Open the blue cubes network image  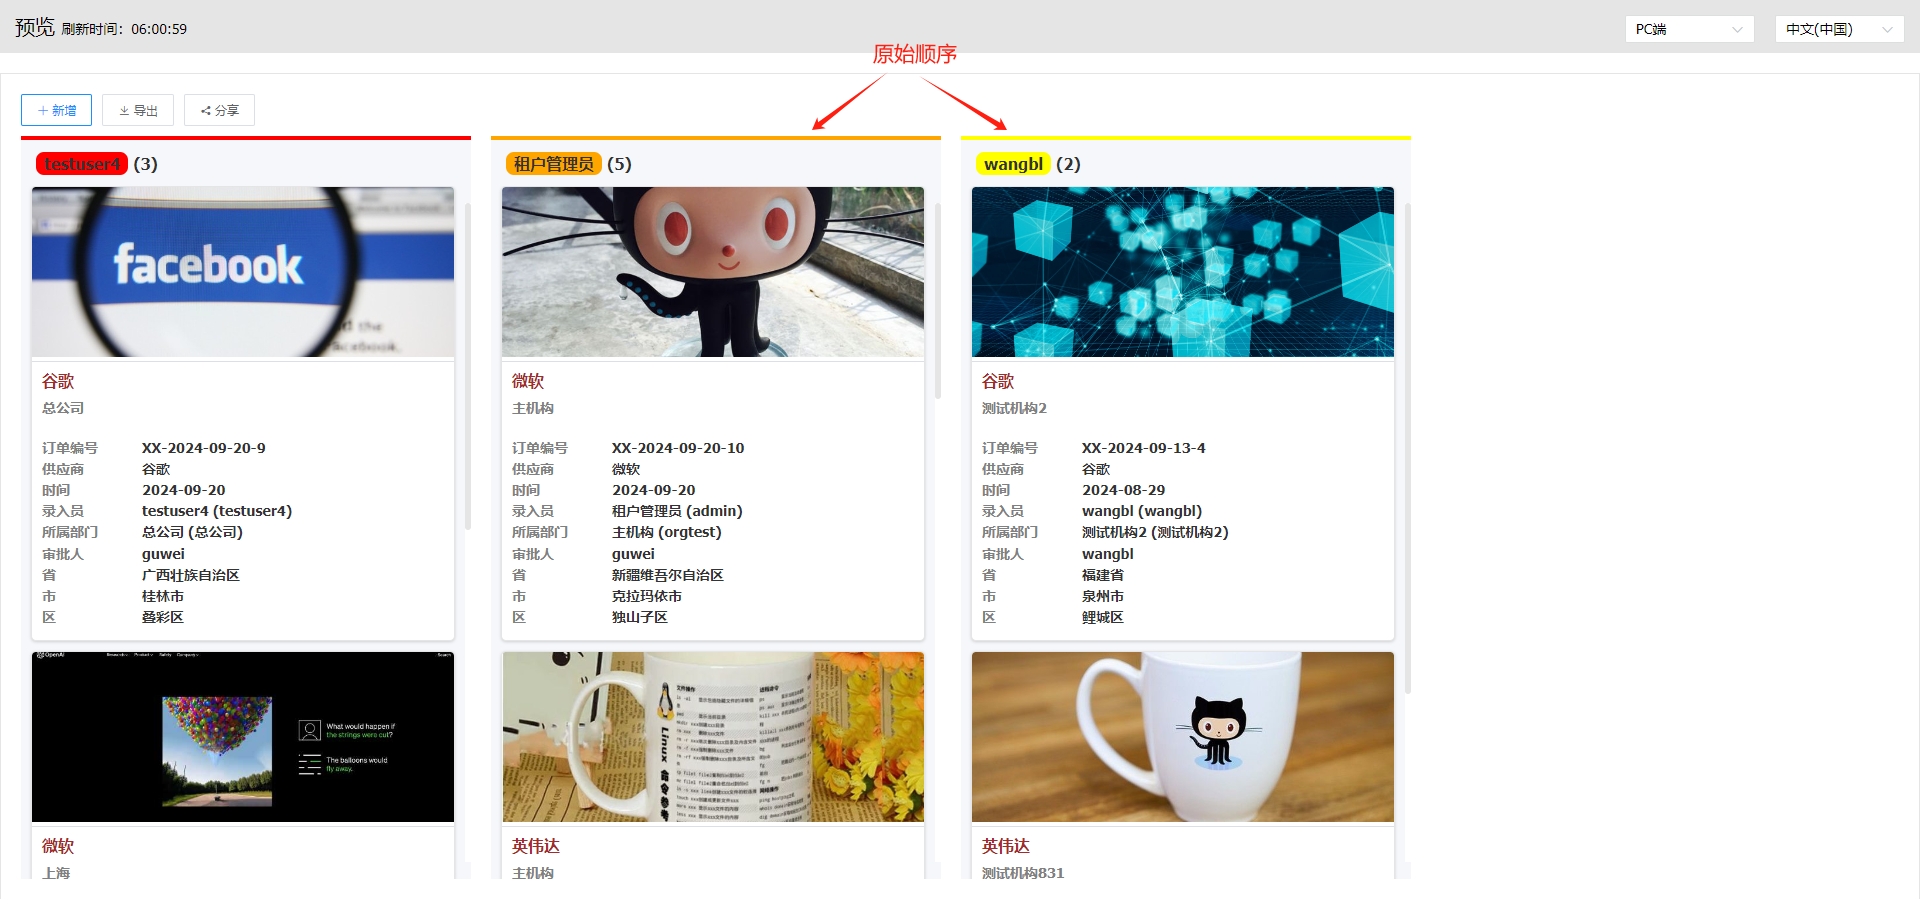point(1183,272)
